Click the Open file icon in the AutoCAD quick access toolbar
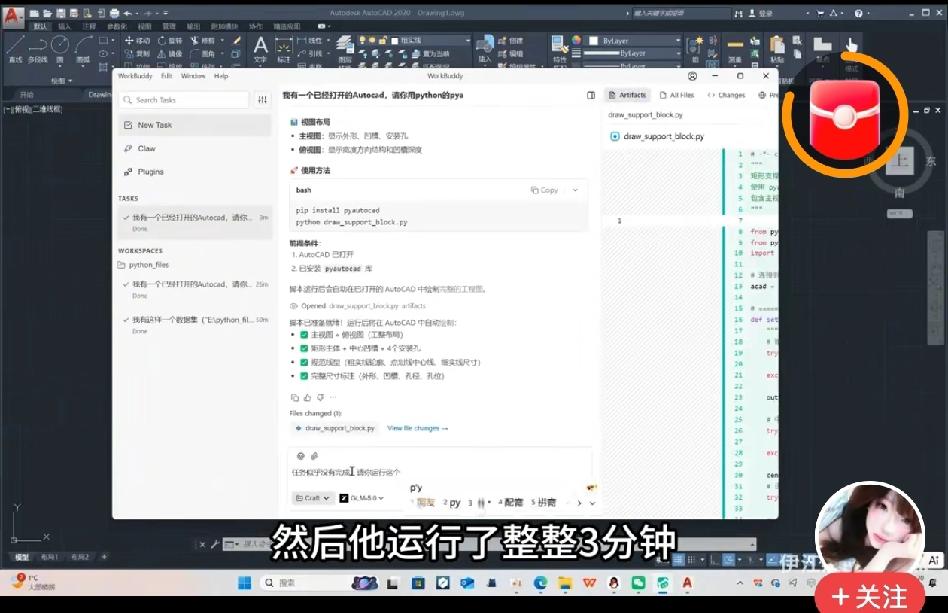Screen dimensions: 948x613 47,13
